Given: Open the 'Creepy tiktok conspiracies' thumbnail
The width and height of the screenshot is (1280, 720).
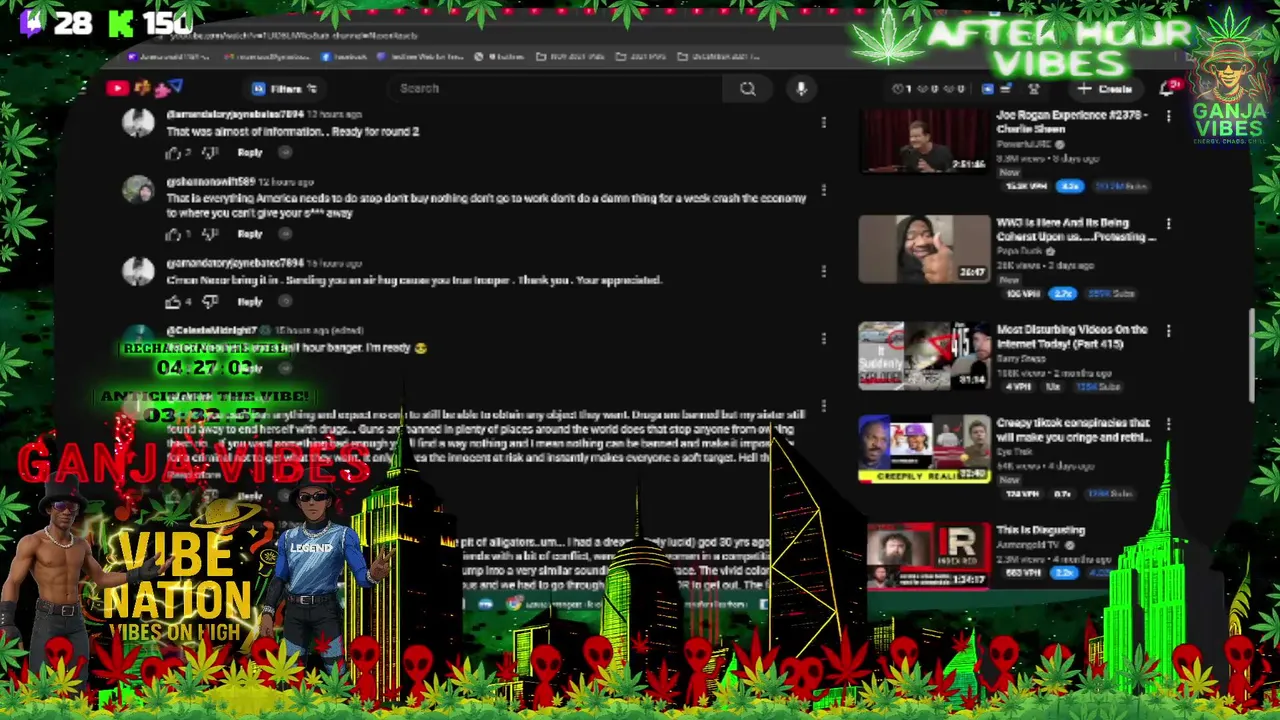Looking at the screenshot, I should 925,449.
